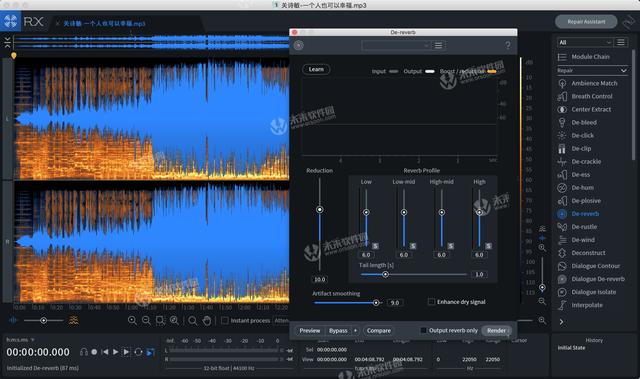Open the De-rustle module
The height and width of the screenshot is (379, 640).
pyautogui.click(x=577, y=227)
